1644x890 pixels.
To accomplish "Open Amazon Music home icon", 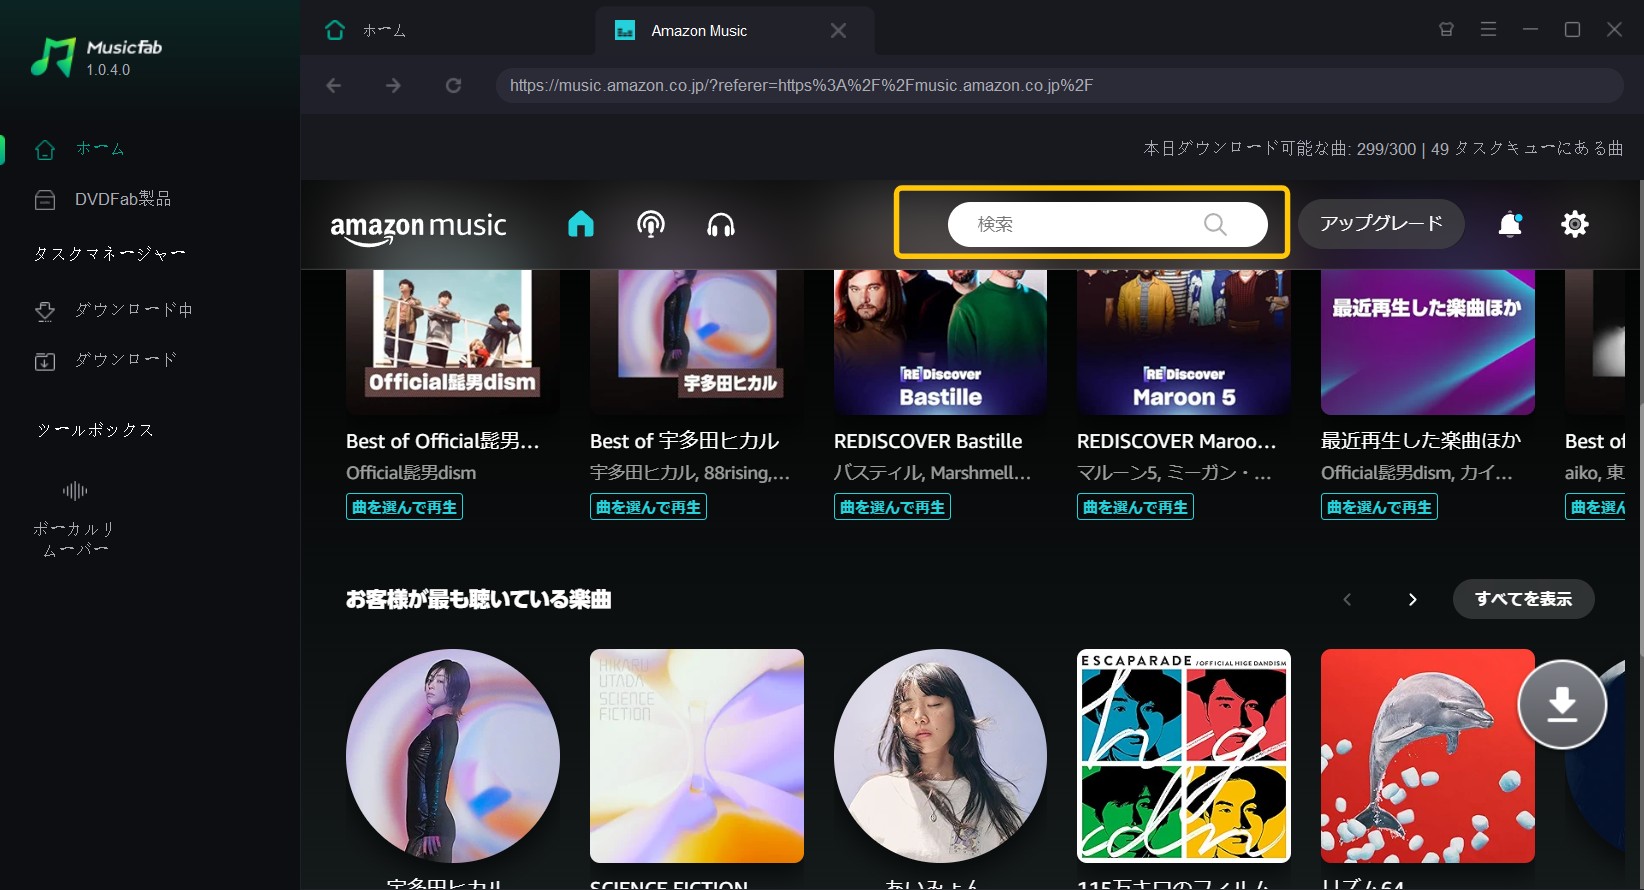I will [581, 224].
